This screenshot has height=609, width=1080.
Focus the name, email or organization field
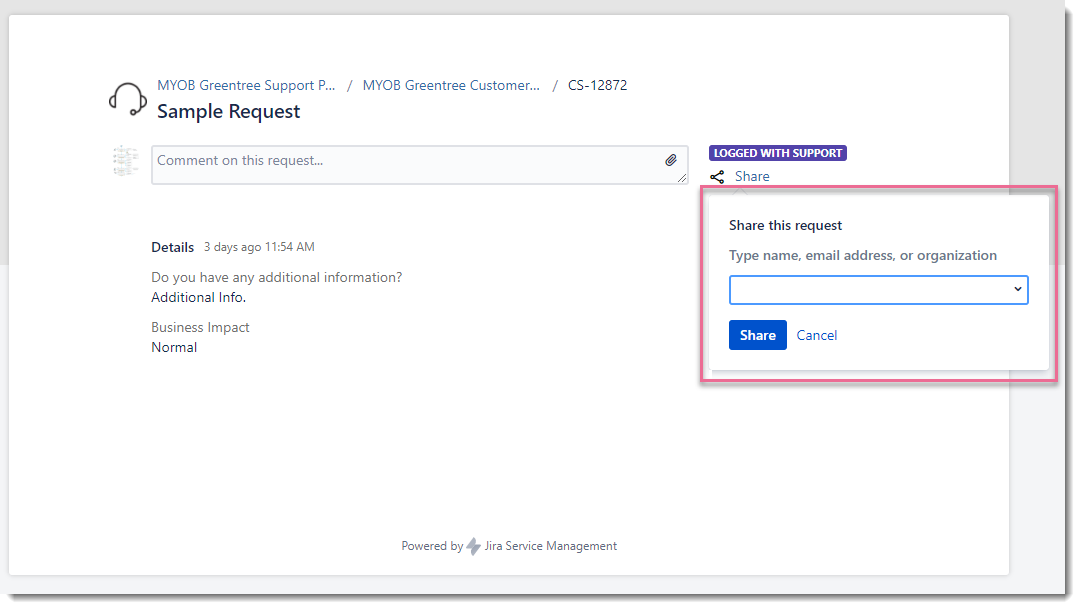(x=878, y=290)
